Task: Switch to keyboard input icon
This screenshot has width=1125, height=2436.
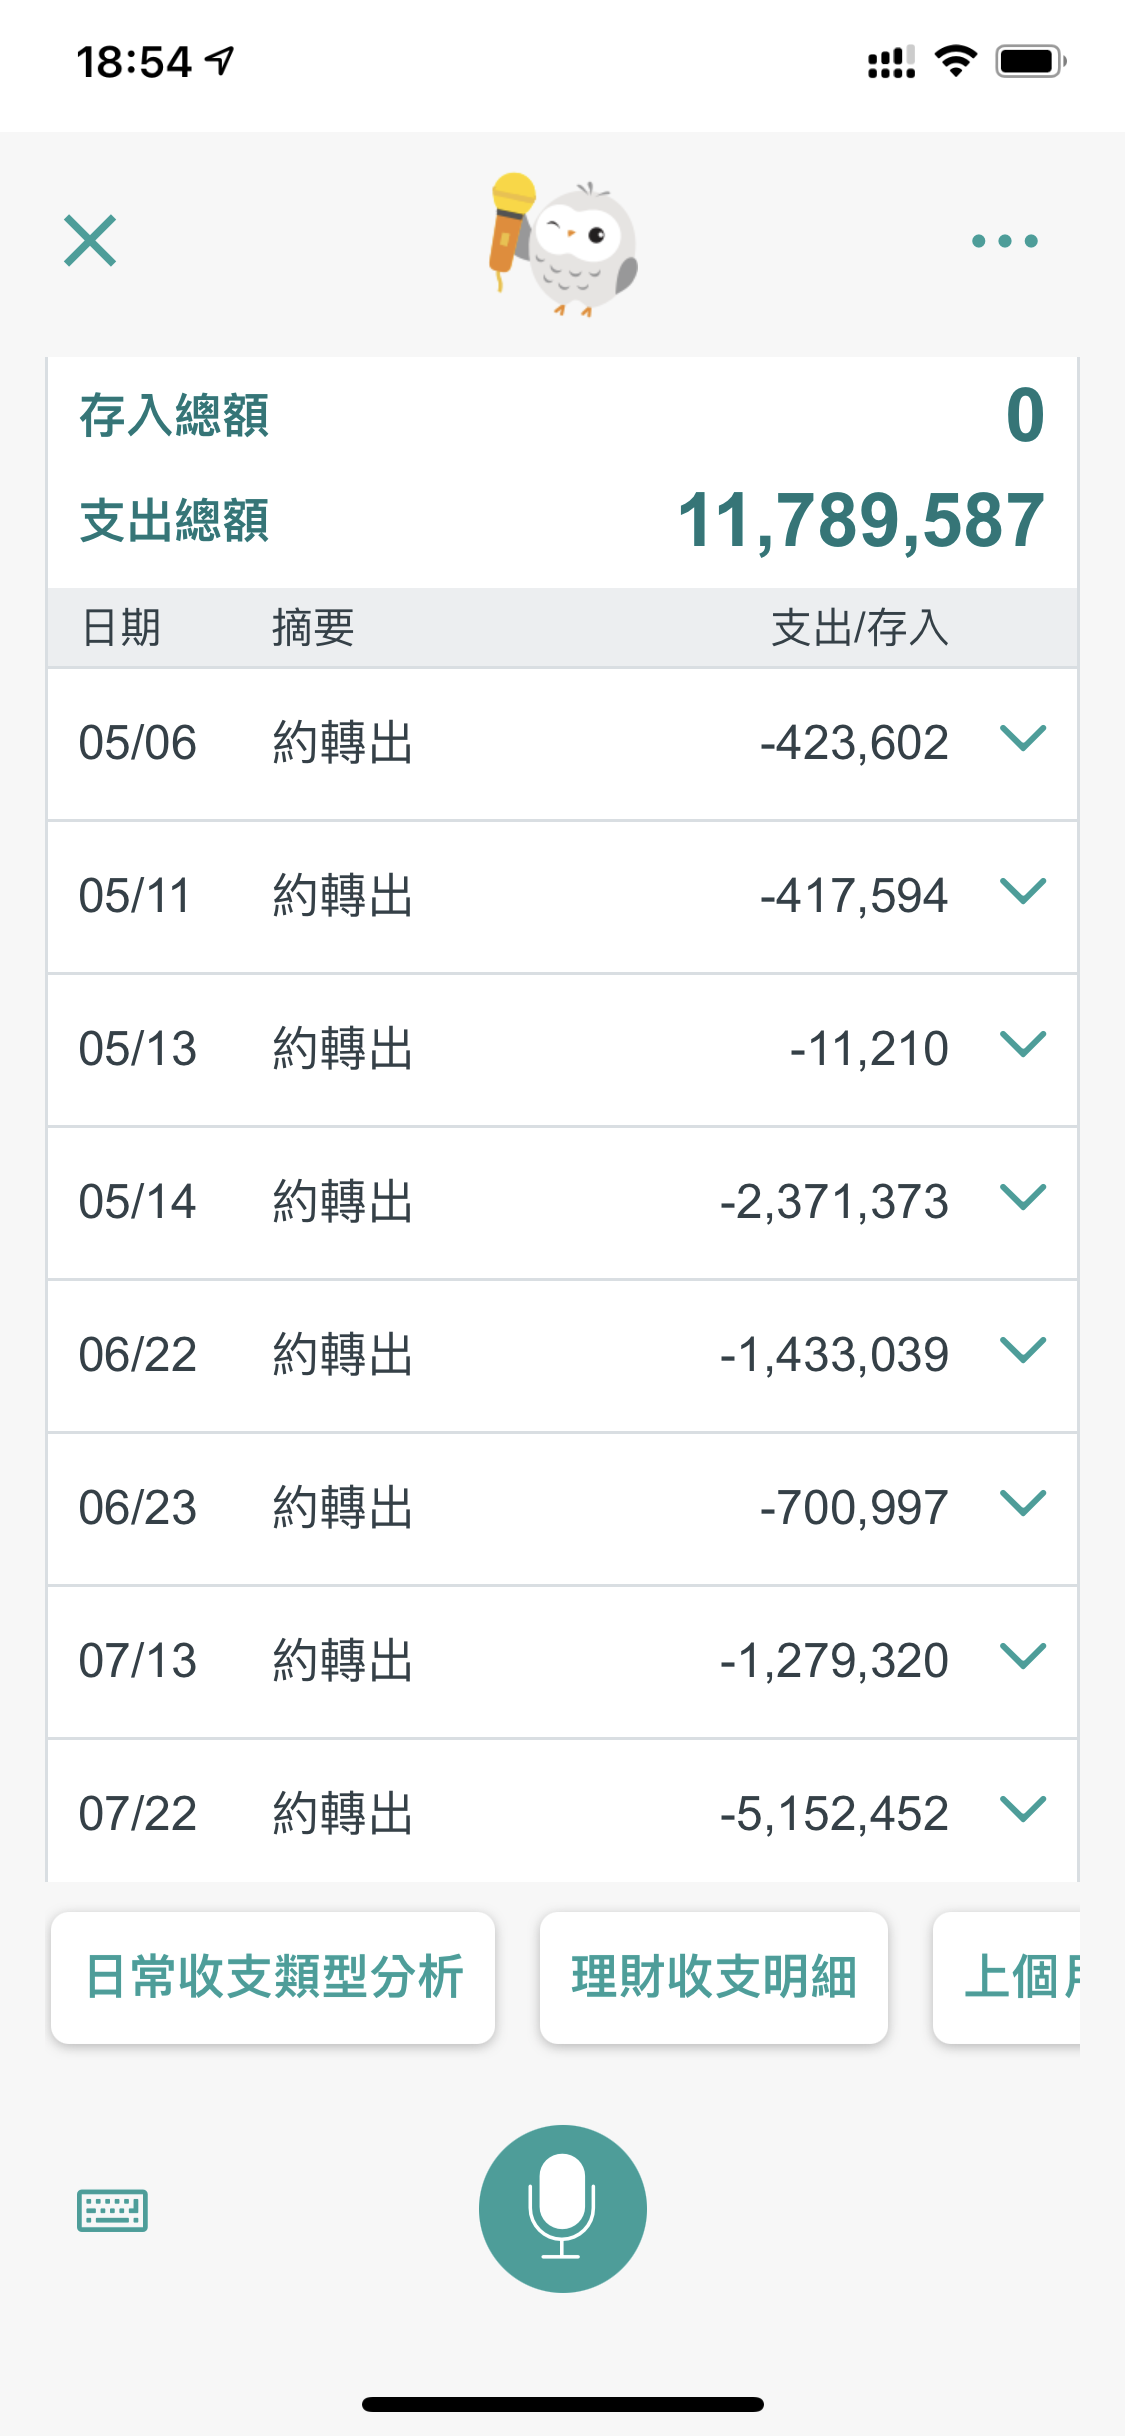Action: (112, 2210)
